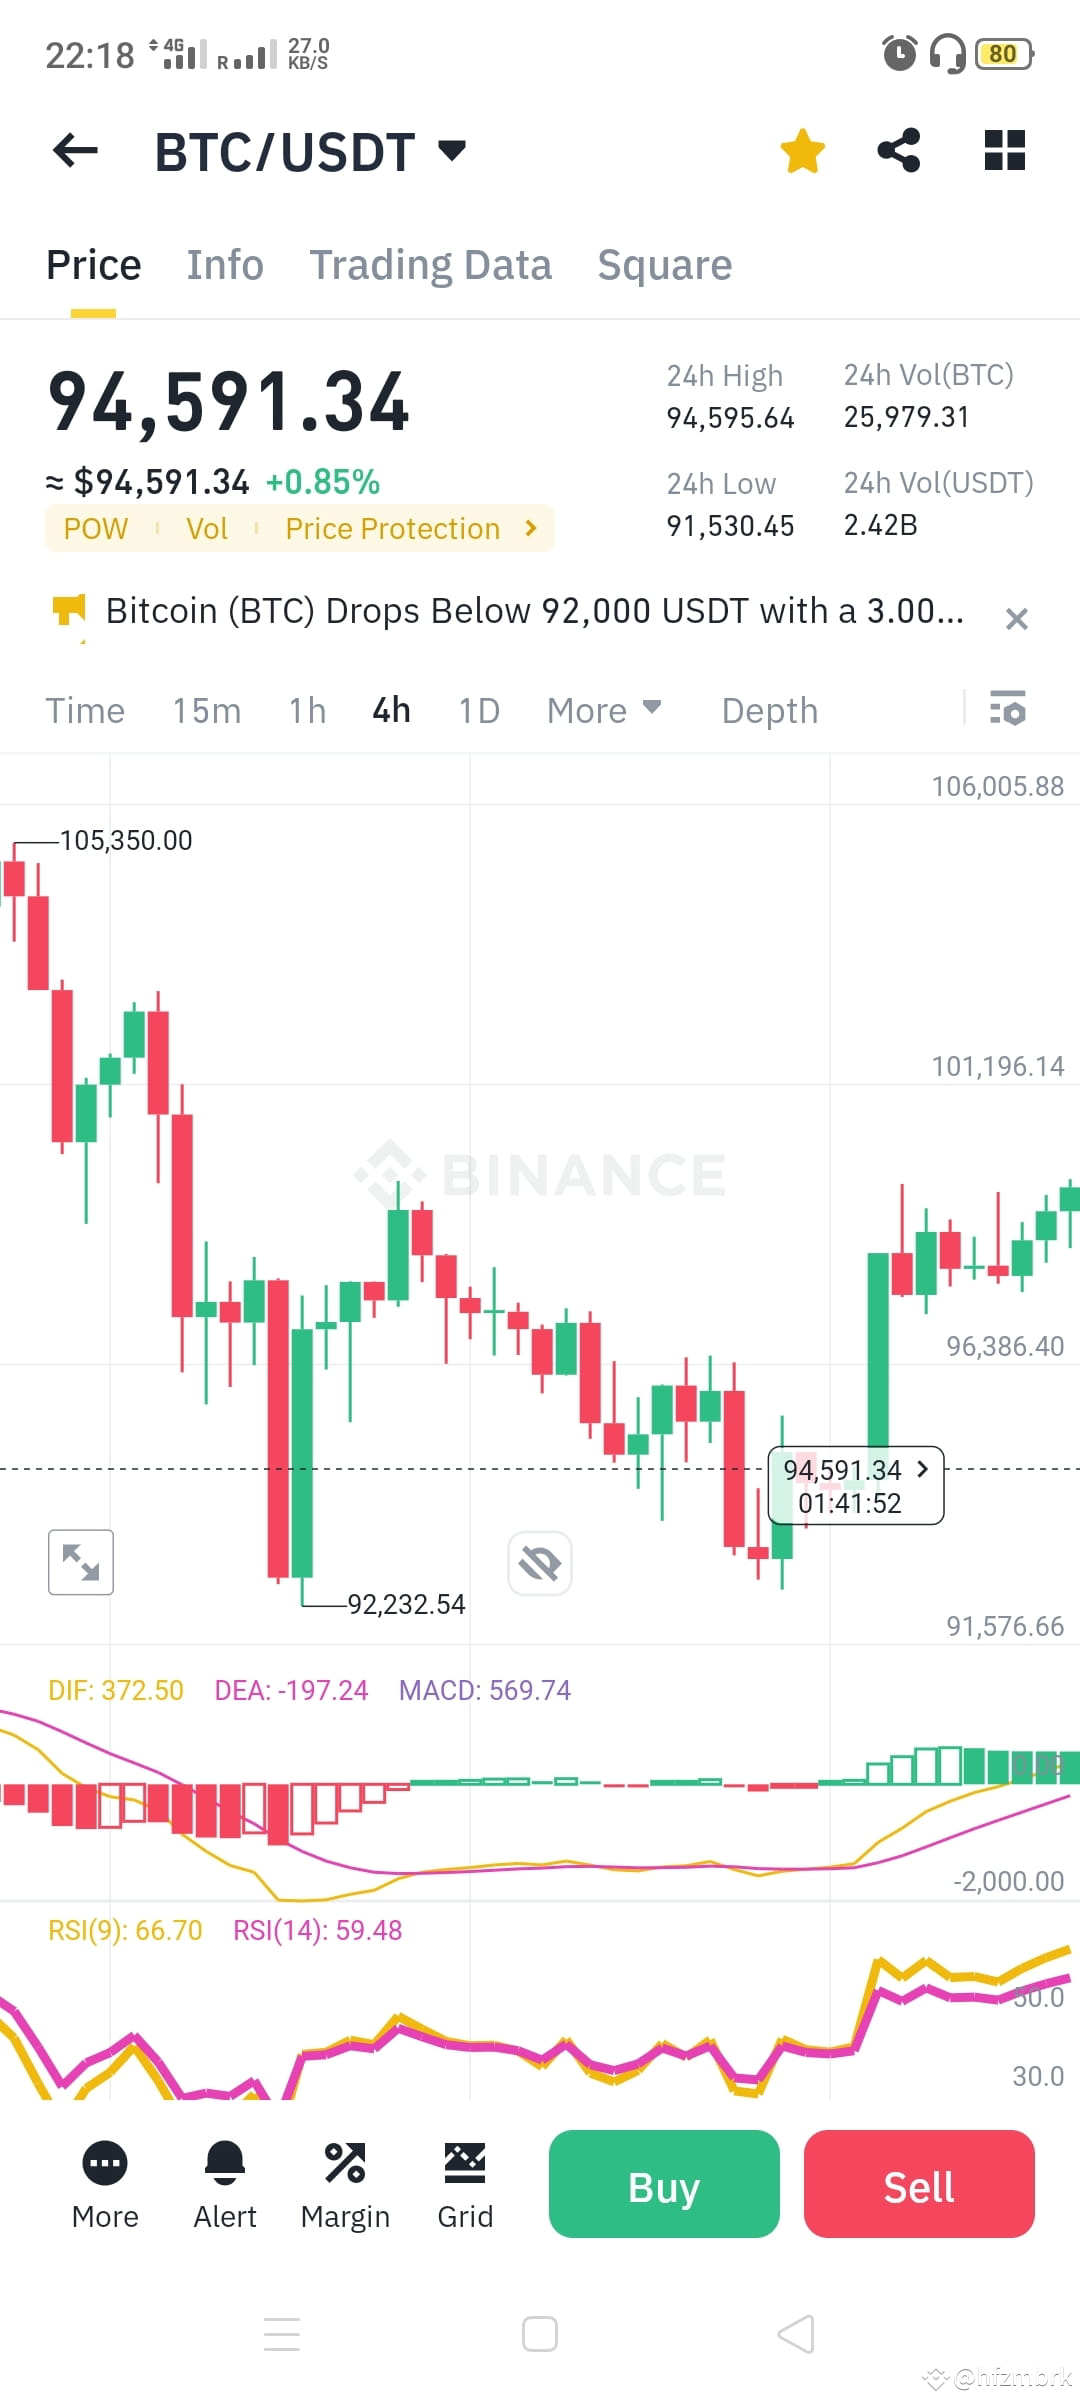Tap the back arrow to exit chart
Image resolution: width=1080 pixels, height=2400 pixels.
click(73, 150)
